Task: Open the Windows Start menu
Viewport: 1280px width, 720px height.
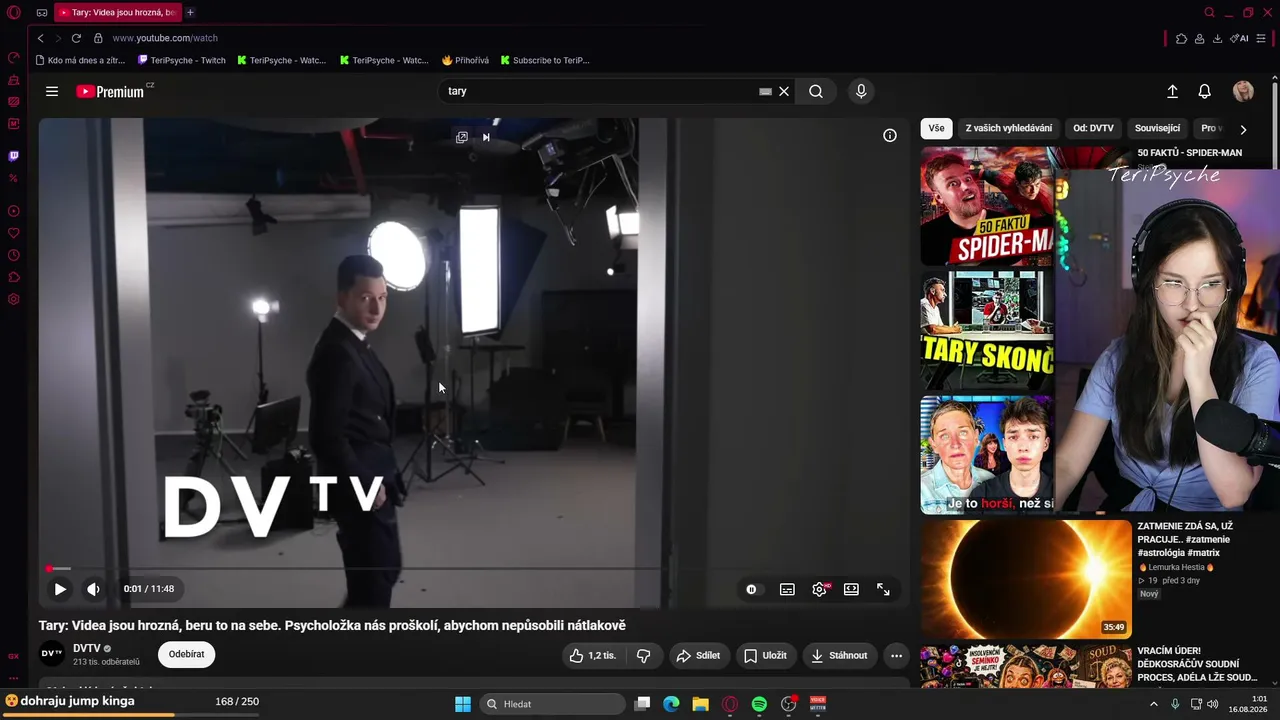Action: [463, 704]
